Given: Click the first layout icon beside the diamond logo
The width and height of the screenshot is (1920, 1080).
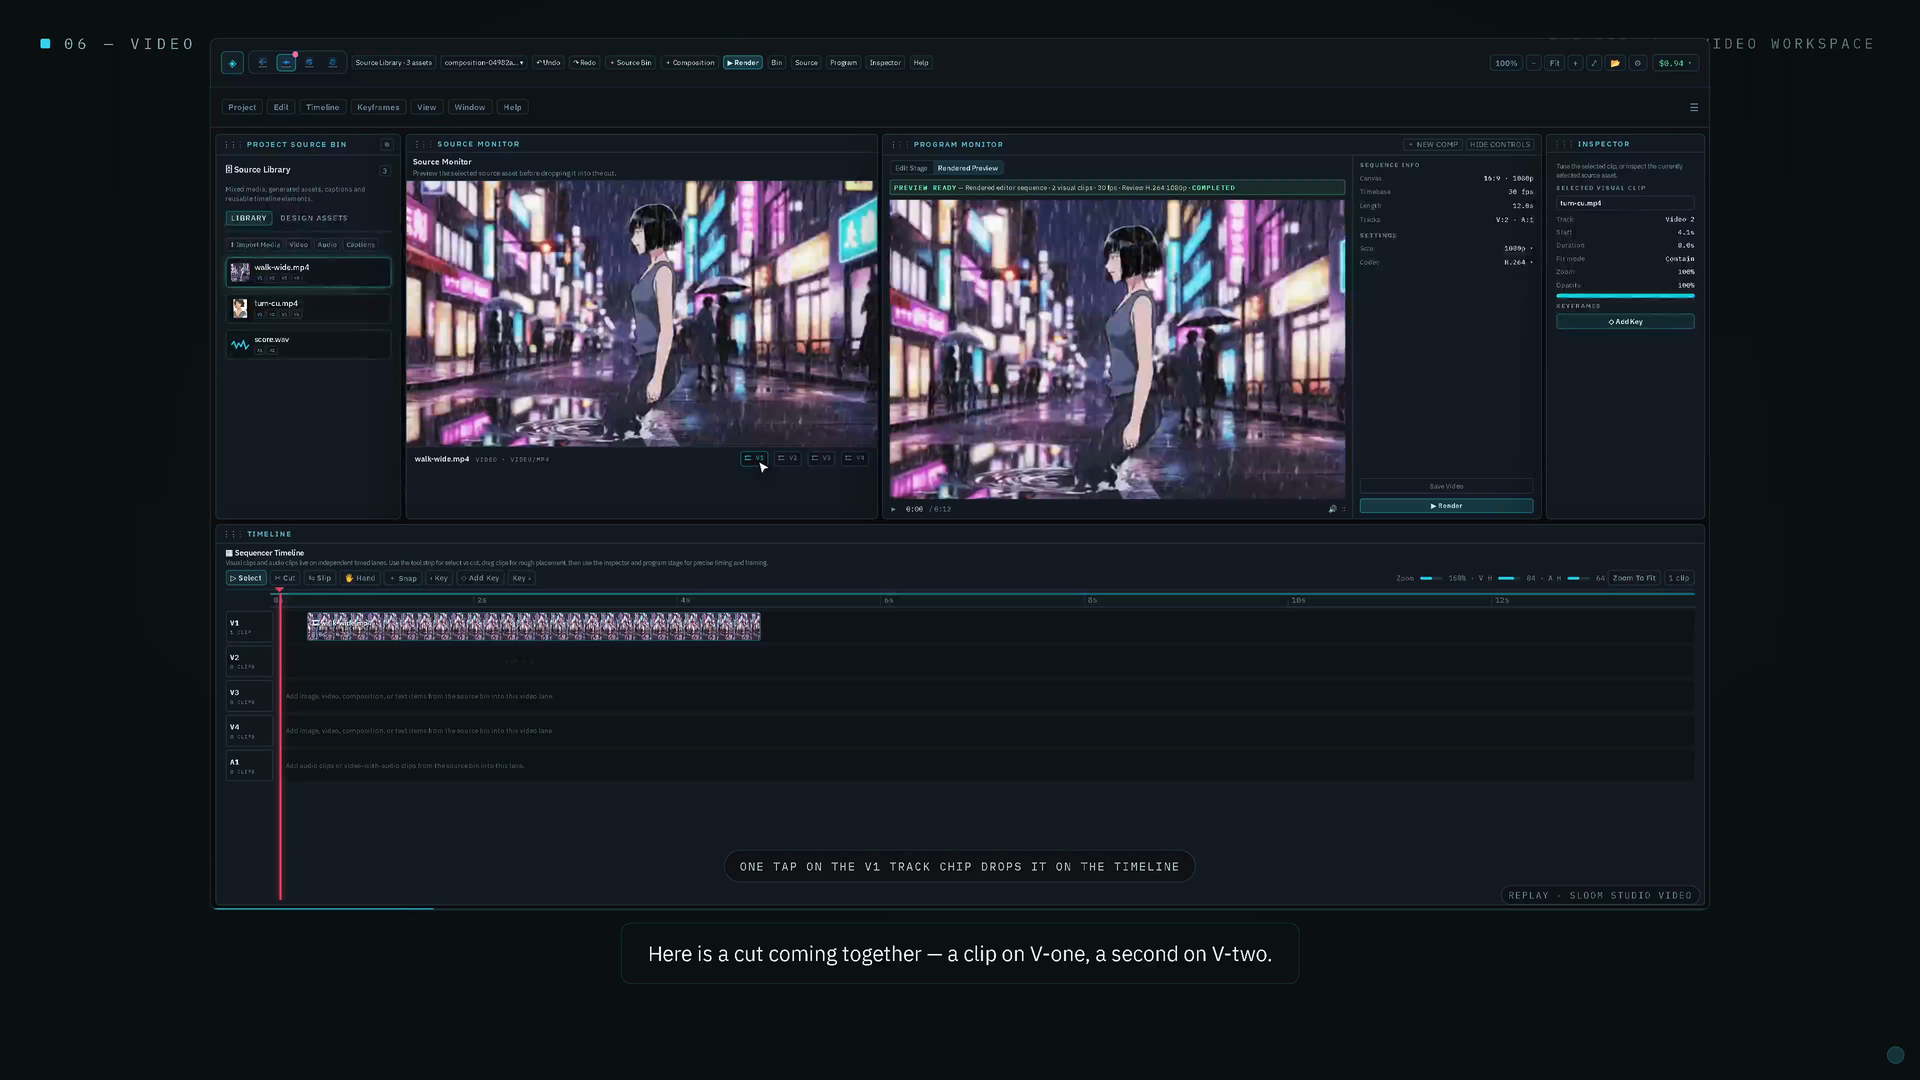Looking at the screenshot, I should [x=262, y=63].
